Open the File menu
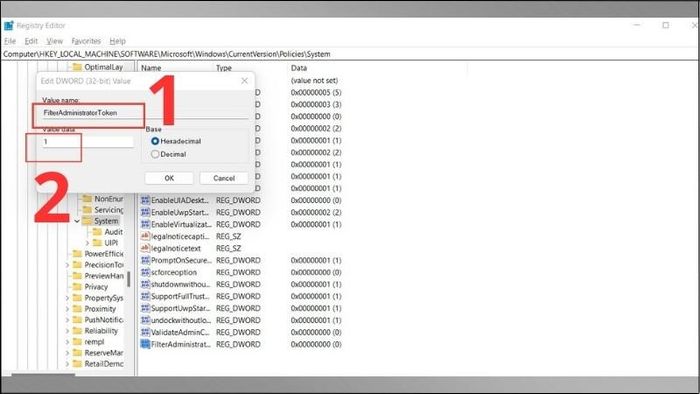700x394 pixels. [x=10, y=41]
